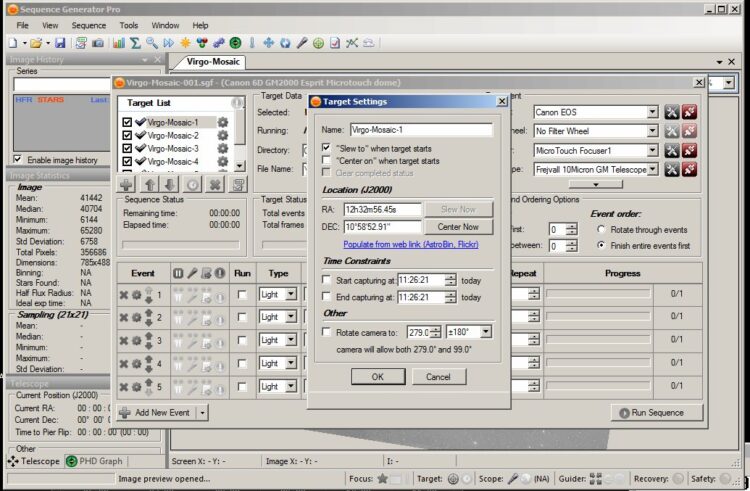The image size is (750, 491).
Task: Click the RA coordinate input field
Action: 383,209
